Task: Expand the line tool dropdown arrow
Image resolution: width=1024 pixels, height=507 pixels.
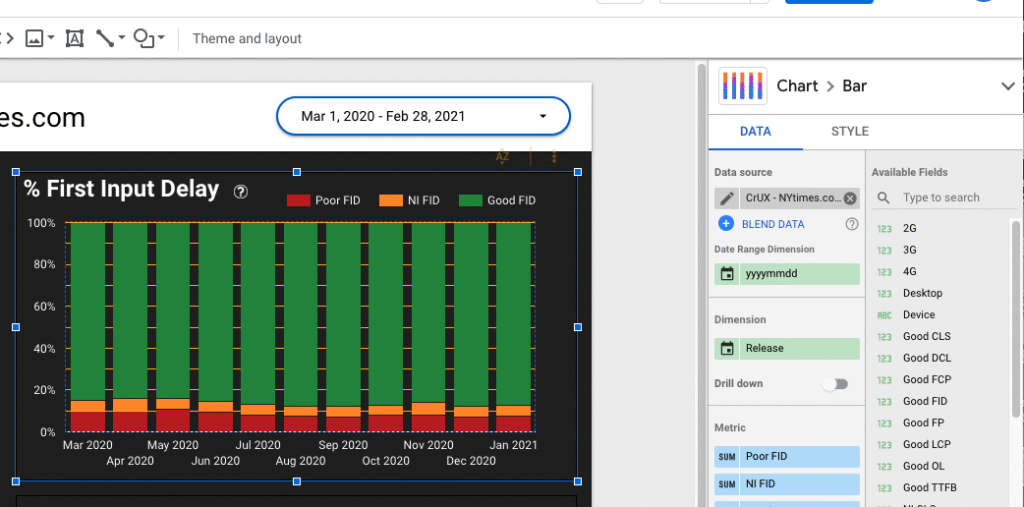Action: click(x=121, y=39)
